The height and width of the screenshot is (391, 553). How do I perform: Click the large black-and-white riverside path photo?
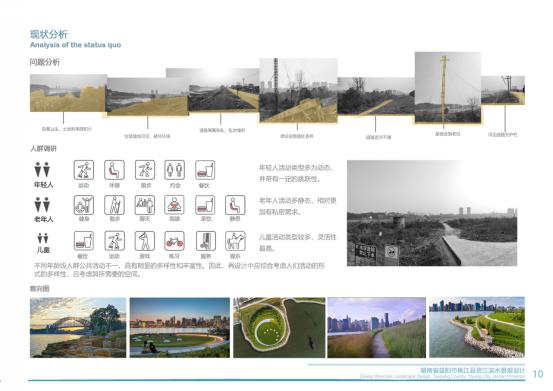432,213
